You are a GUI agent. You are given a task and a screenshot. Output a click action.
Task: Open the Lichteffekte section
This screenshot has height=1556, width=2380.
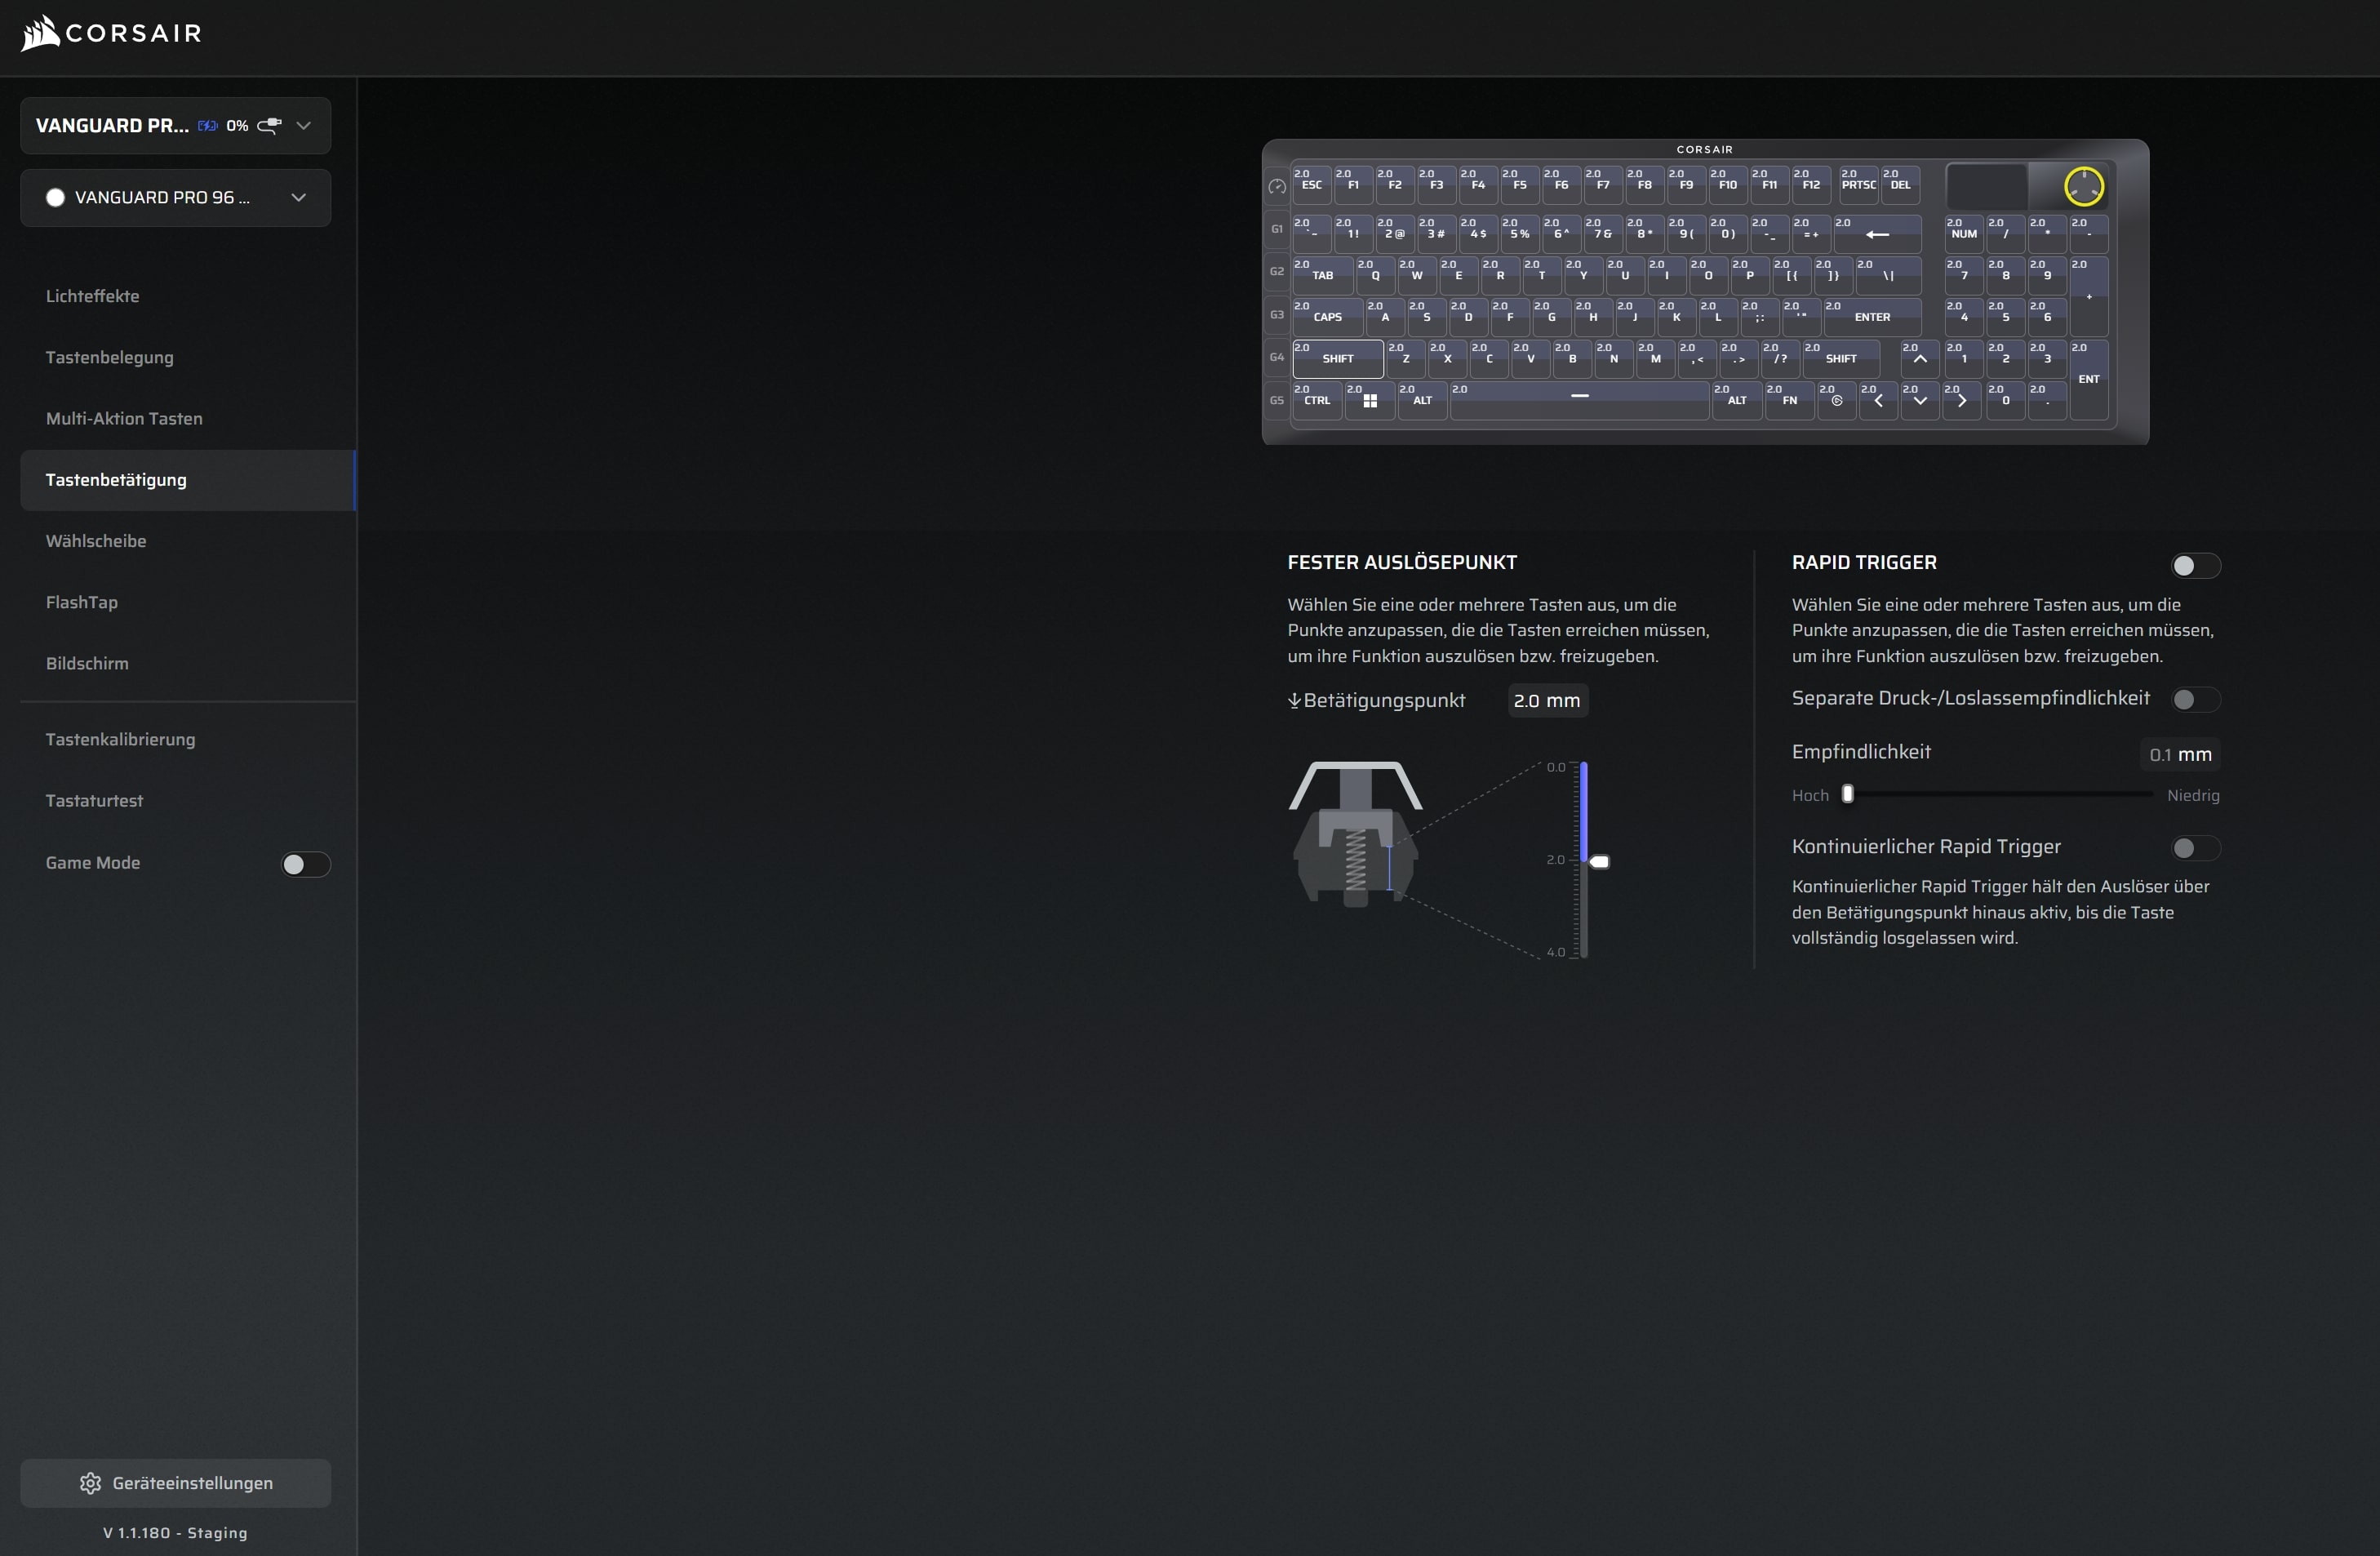click(x=92, y=296)
